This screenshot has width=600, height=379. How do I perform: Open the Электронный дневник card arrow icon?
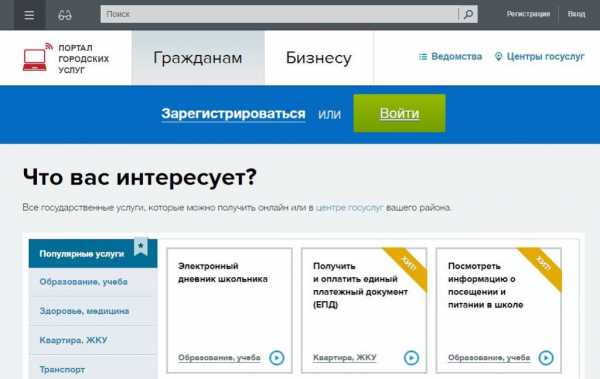277,358
